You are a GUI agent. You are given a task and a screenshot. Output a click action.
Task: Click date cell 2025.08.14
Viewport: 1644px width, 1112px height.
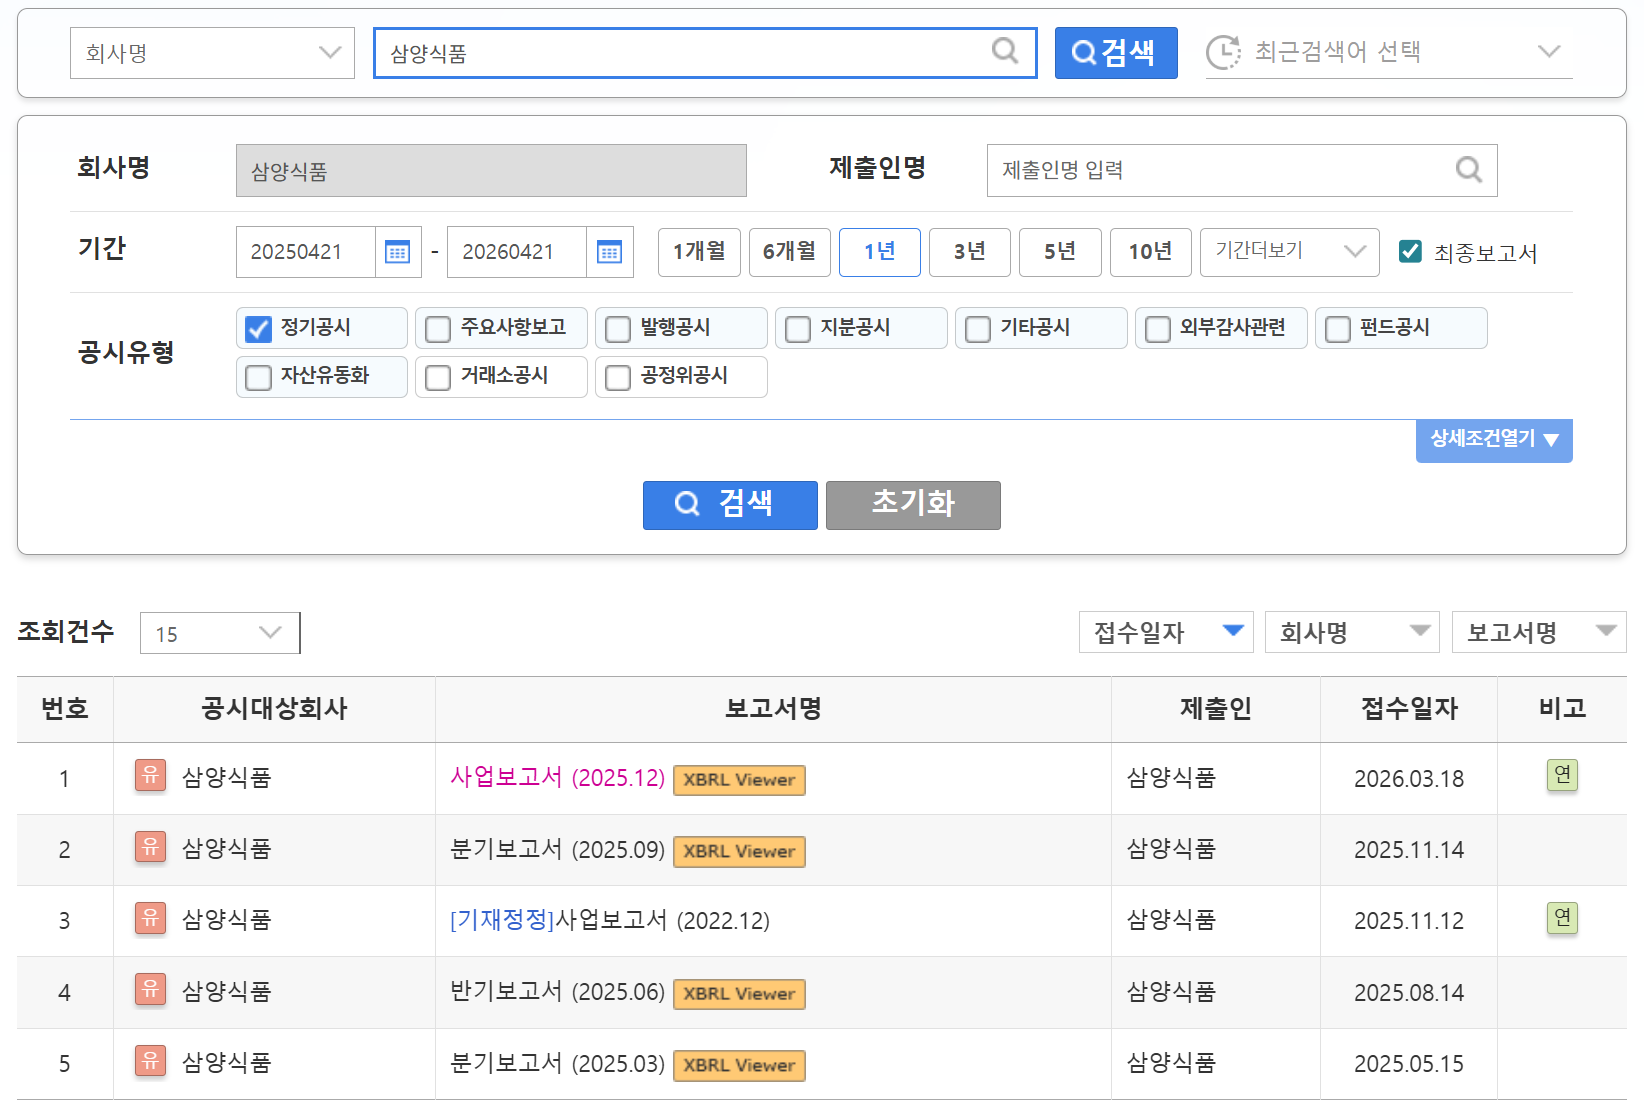click(x=1408, y=993)
